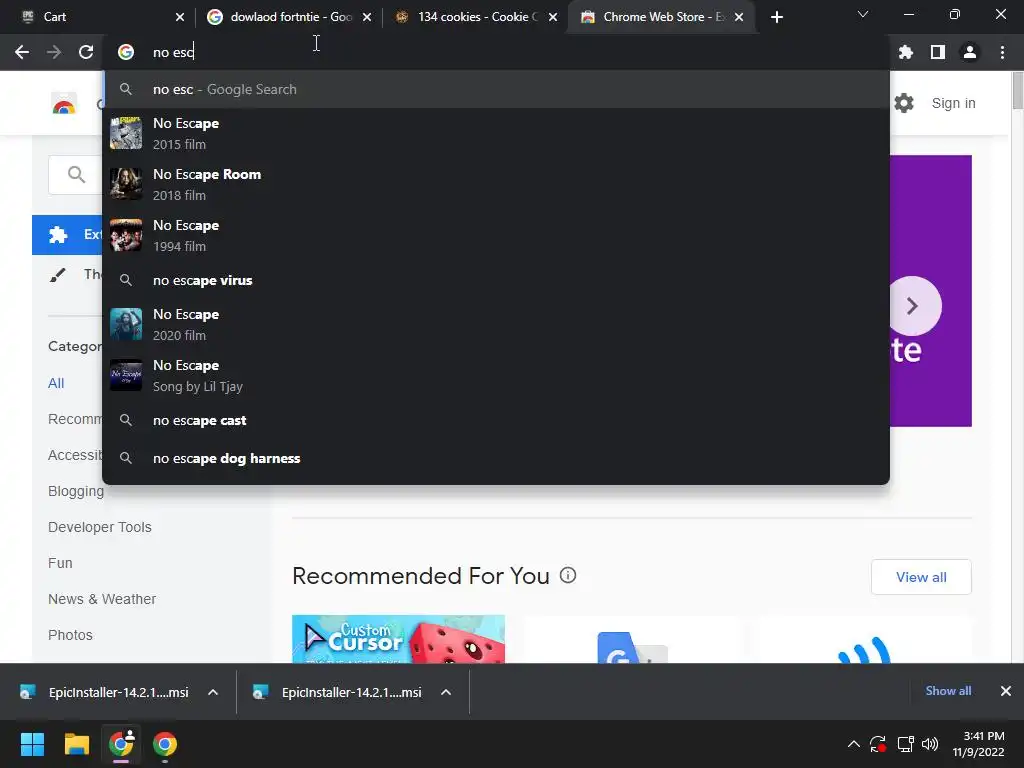Select the All category
Image resolution: width=1024 pixels, height=768 pixels.
(56, 383)
